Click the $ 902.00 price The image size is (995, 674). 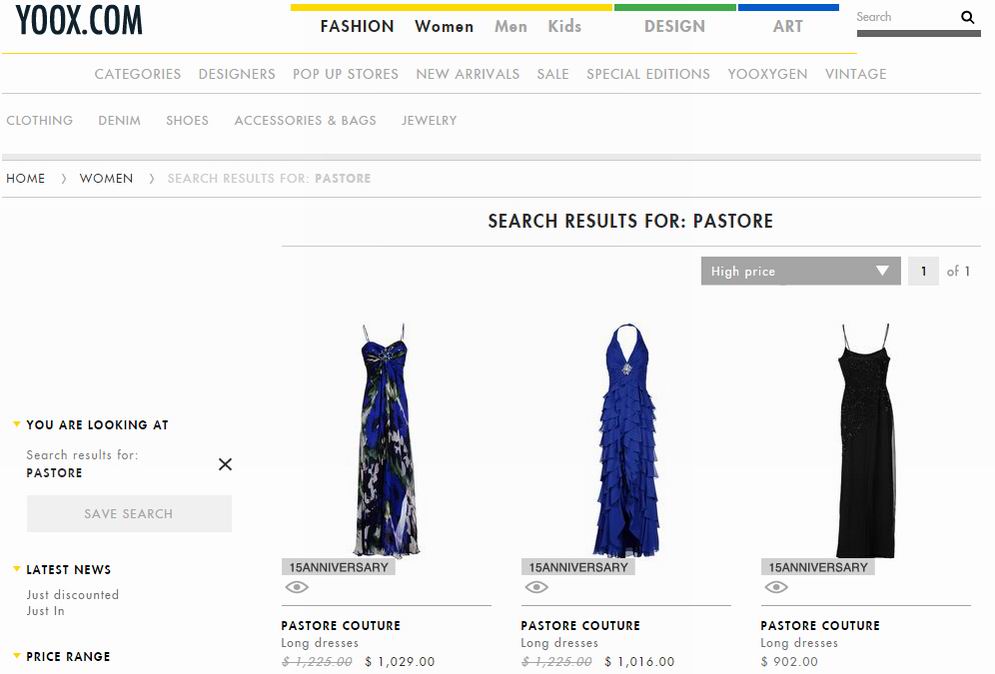(x=789, y=661)
